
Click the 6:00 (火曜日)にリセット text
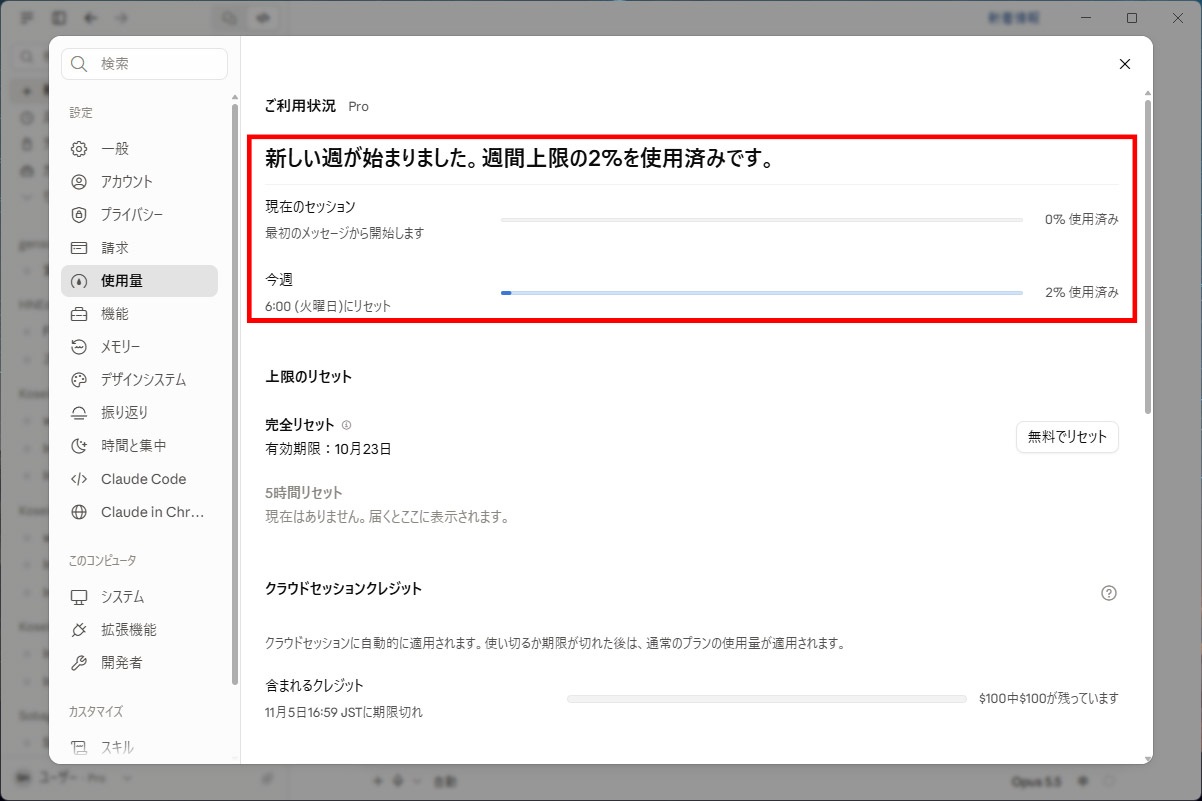(328, 306)
